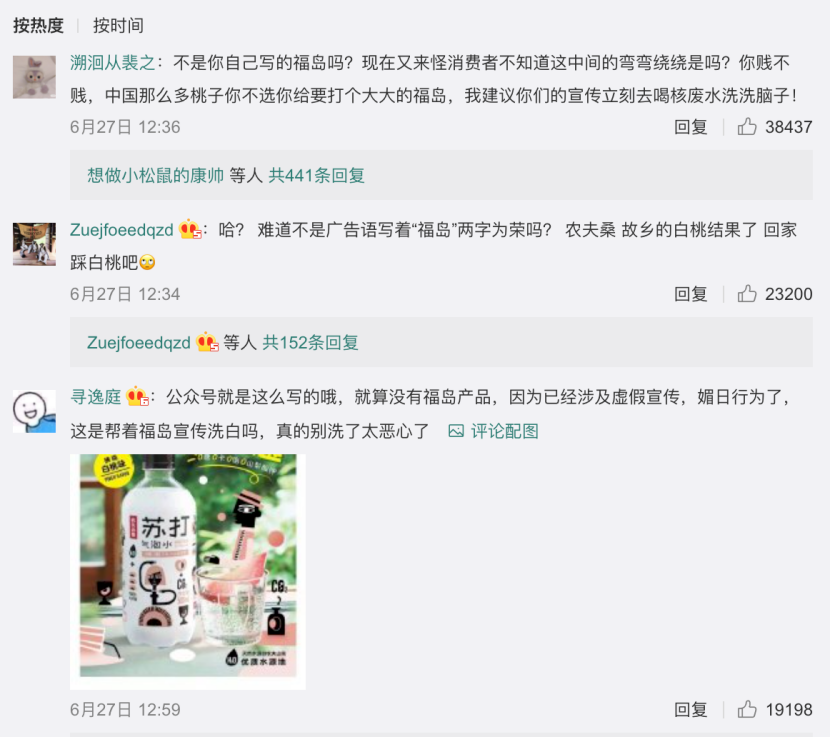Expand 共441条回复 replies

[x=317, y=175]
